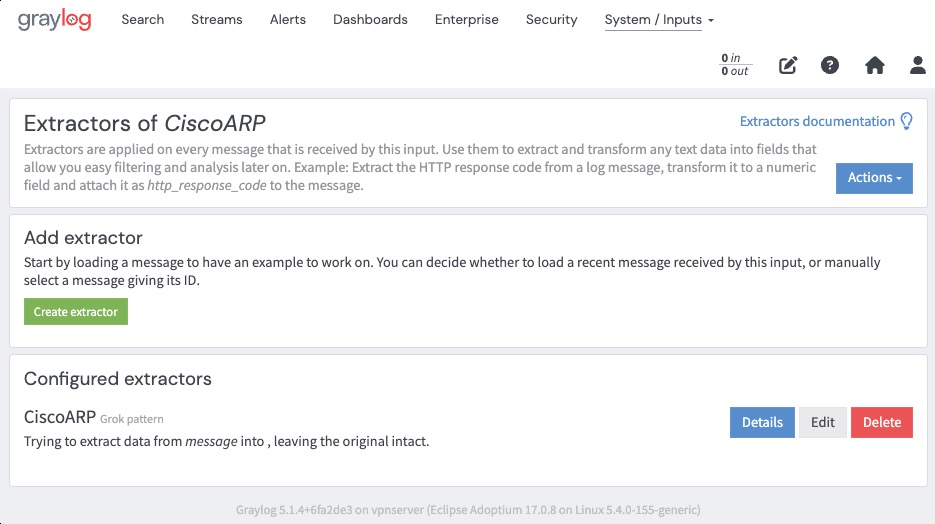Viewport: 935px width, 524px height.
Task: Go to the home page icon
Action: click(875, 65)
